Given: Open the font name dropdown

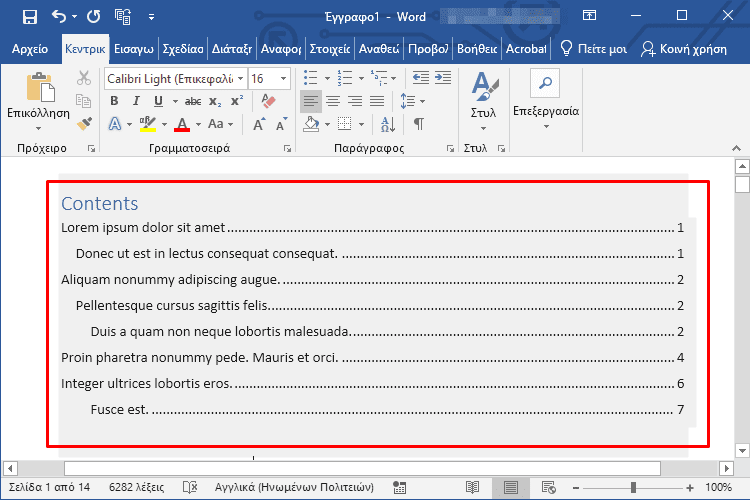Looking at the screenshot, I should click(x=241, y=78).
